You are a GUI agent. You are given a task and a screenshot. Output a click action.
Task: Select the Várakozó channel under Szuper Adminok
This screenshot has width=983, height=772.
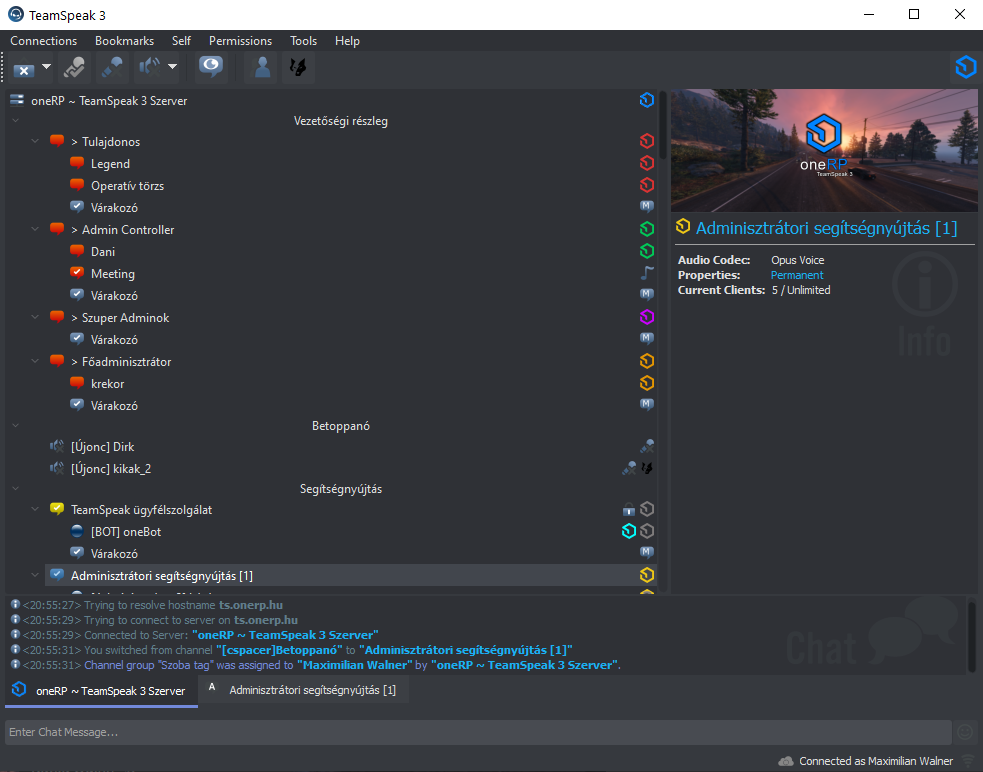tap(114, 339)
